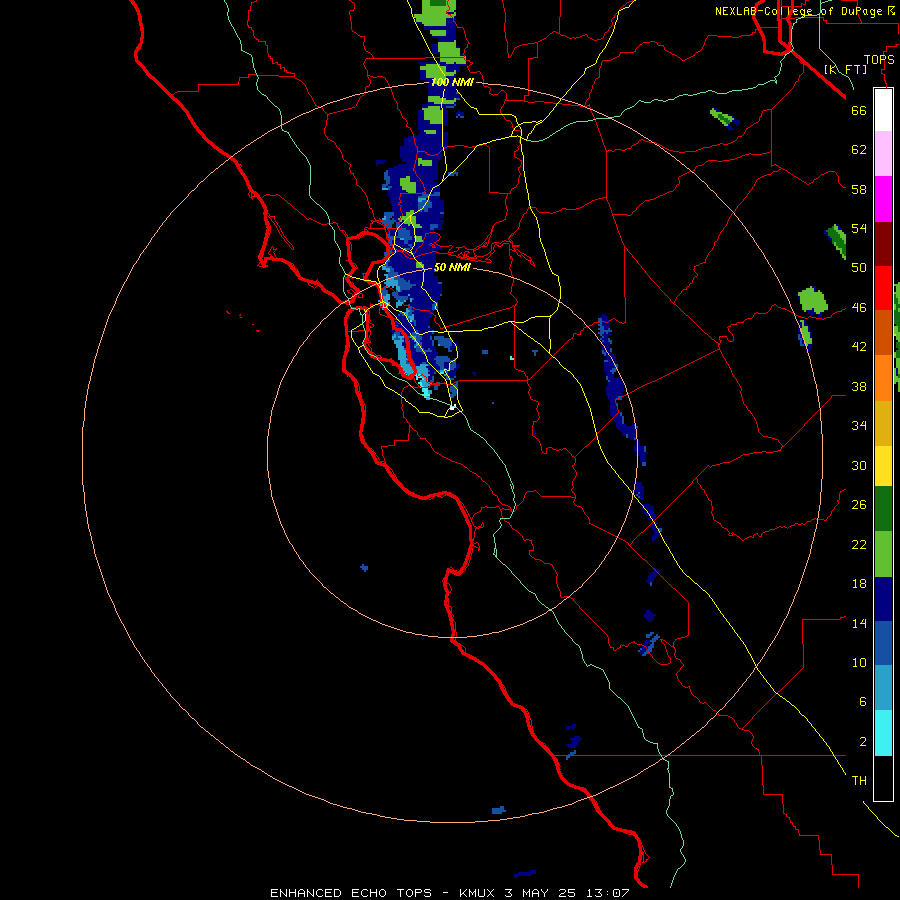Click the orange 38-42 kft legend swatch
900x900 pixels.
(883, 378)
